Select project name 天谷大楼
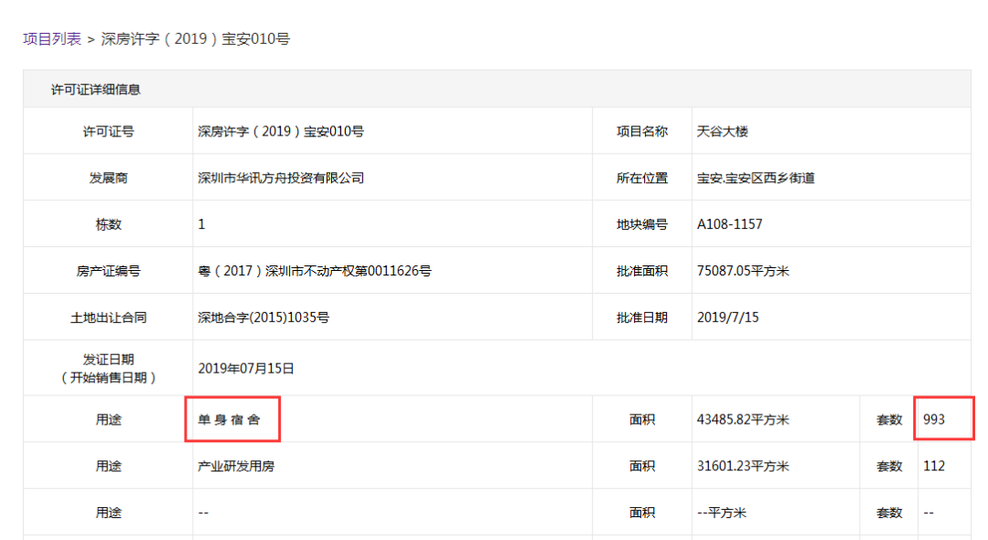The height and width of the screenshot is (540, 988). tap(722, 132)
